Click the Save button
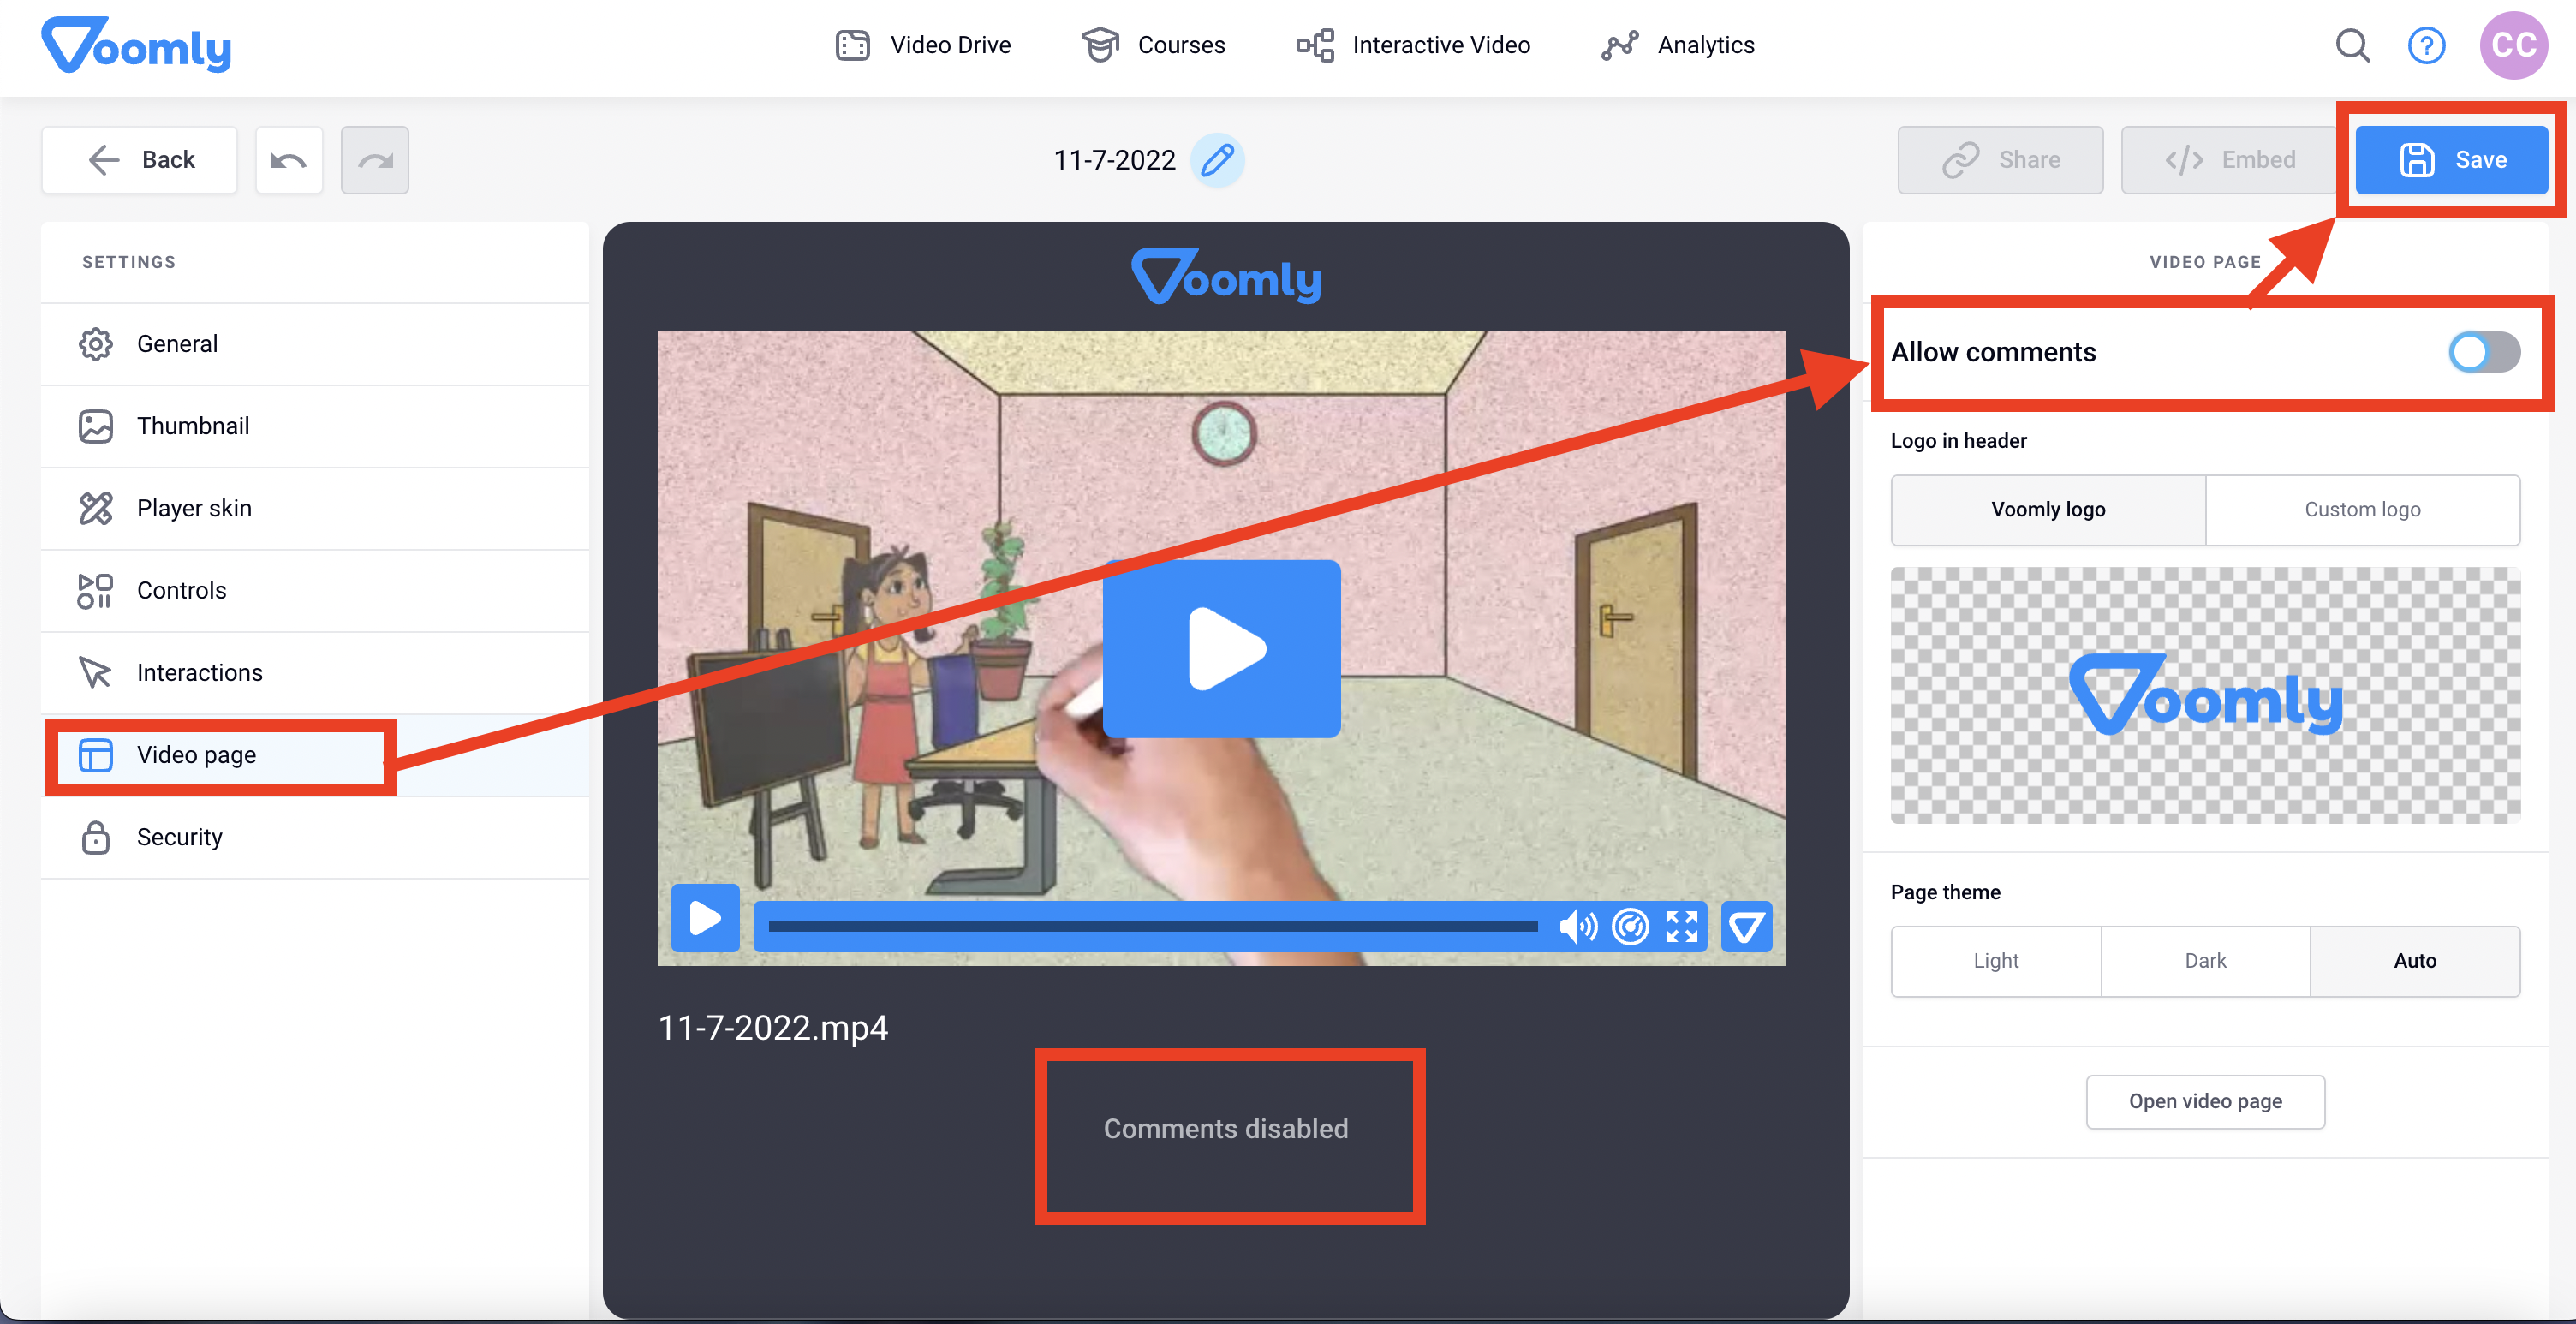2576x1324 pixels. point(2454,160)
